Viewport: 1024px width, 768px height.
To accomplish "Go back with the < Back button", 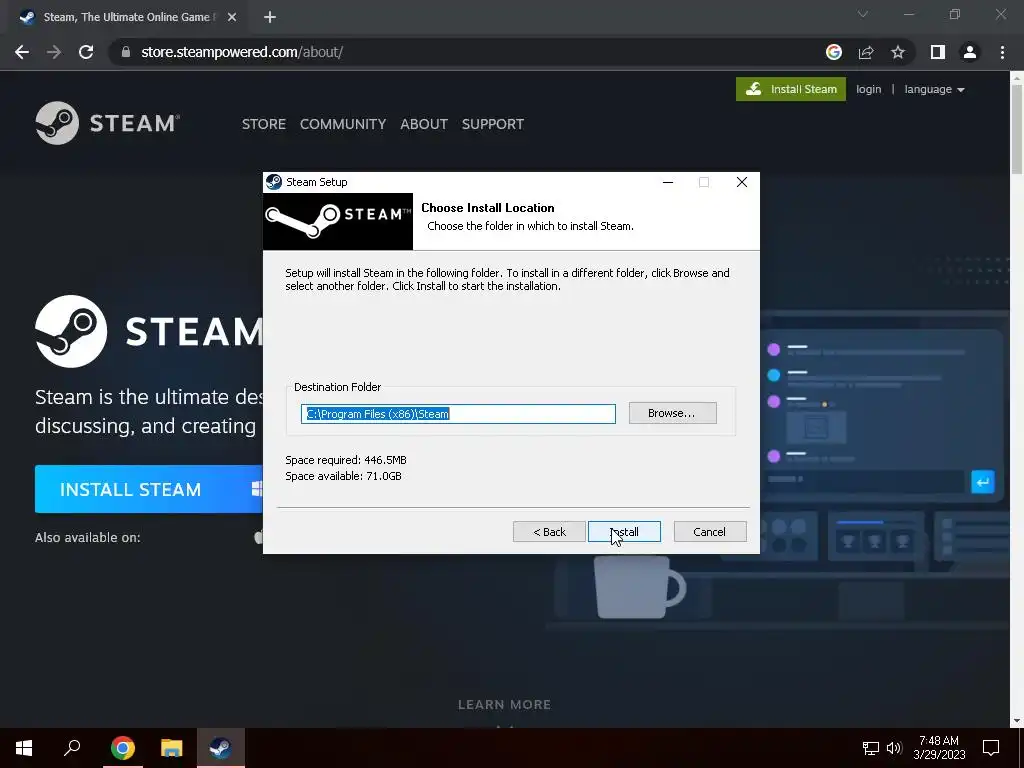I will 549,532.
